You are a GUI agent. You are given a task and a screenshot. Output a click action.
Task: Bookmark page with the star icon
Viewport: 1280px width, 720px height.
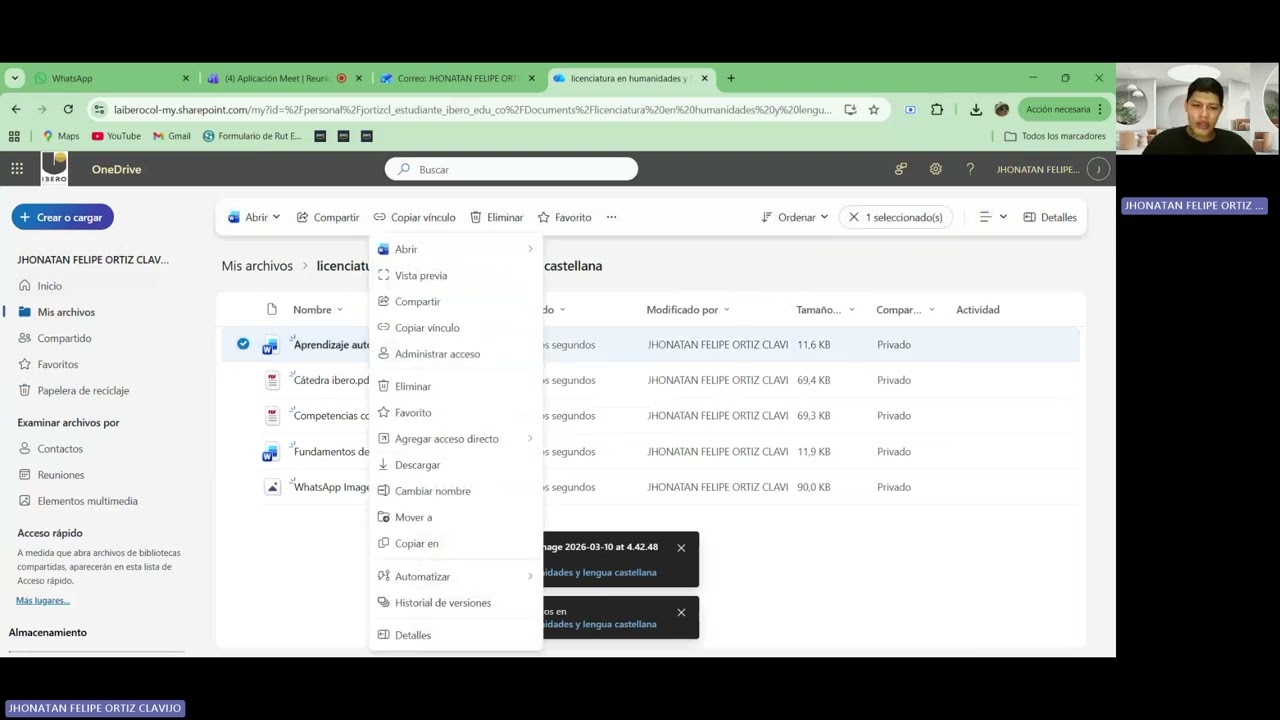pos(873,109)
